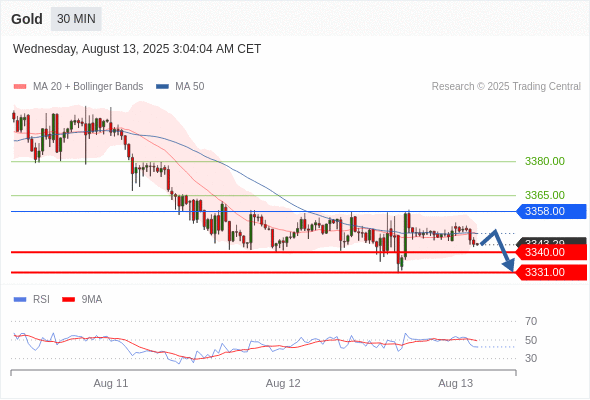Click the blue downward forecast arrow
Image resolution: width=590 pixels, height=400 pixels.
coord(498,250)
